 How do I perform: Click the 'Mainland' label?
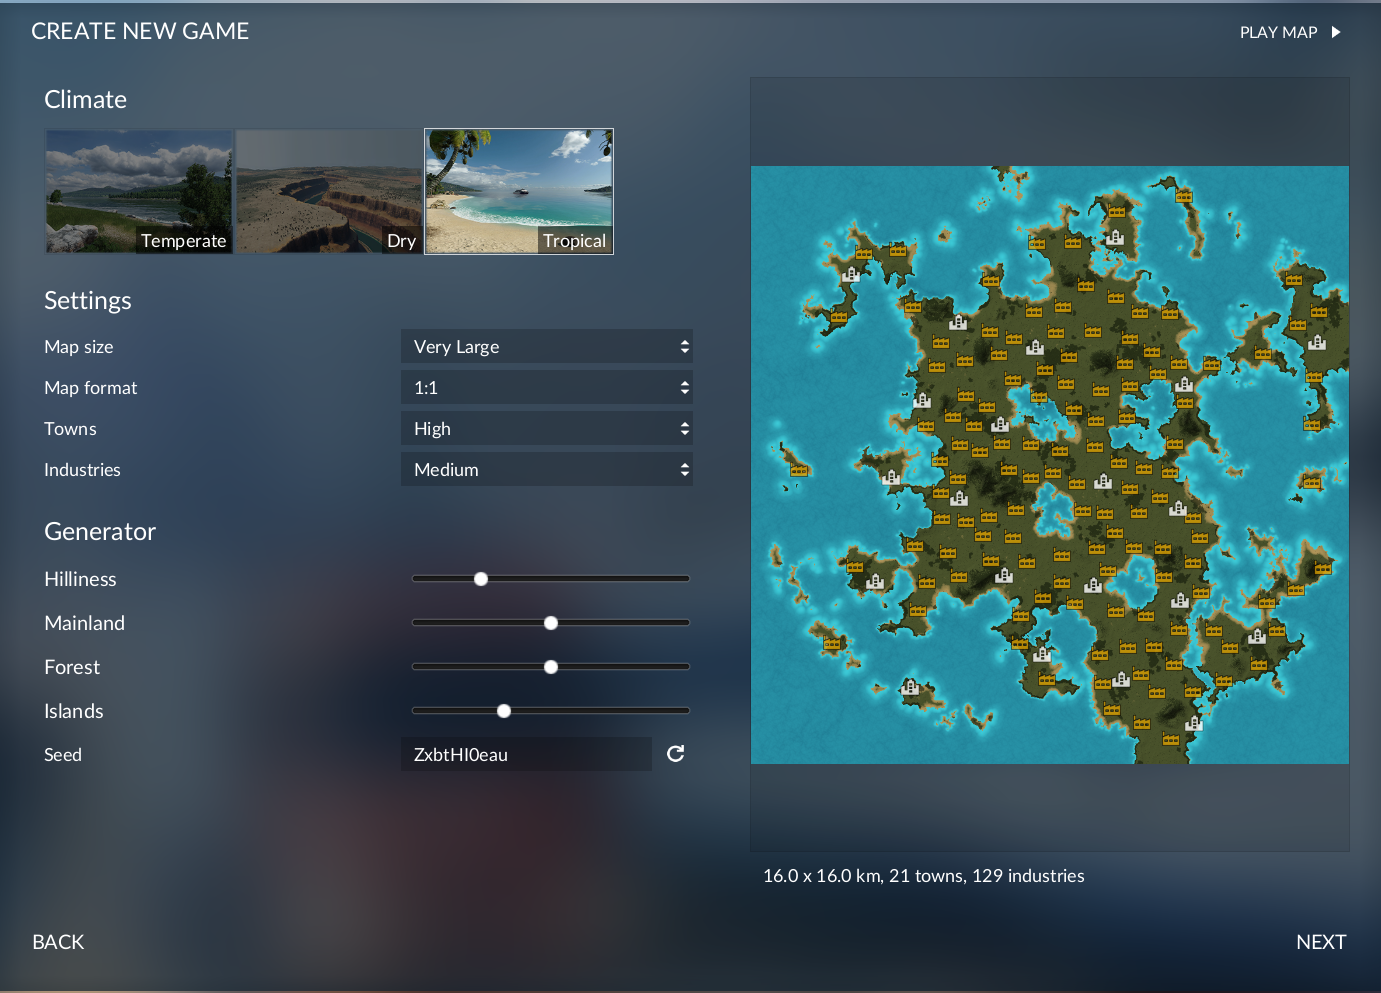point(85,623)
